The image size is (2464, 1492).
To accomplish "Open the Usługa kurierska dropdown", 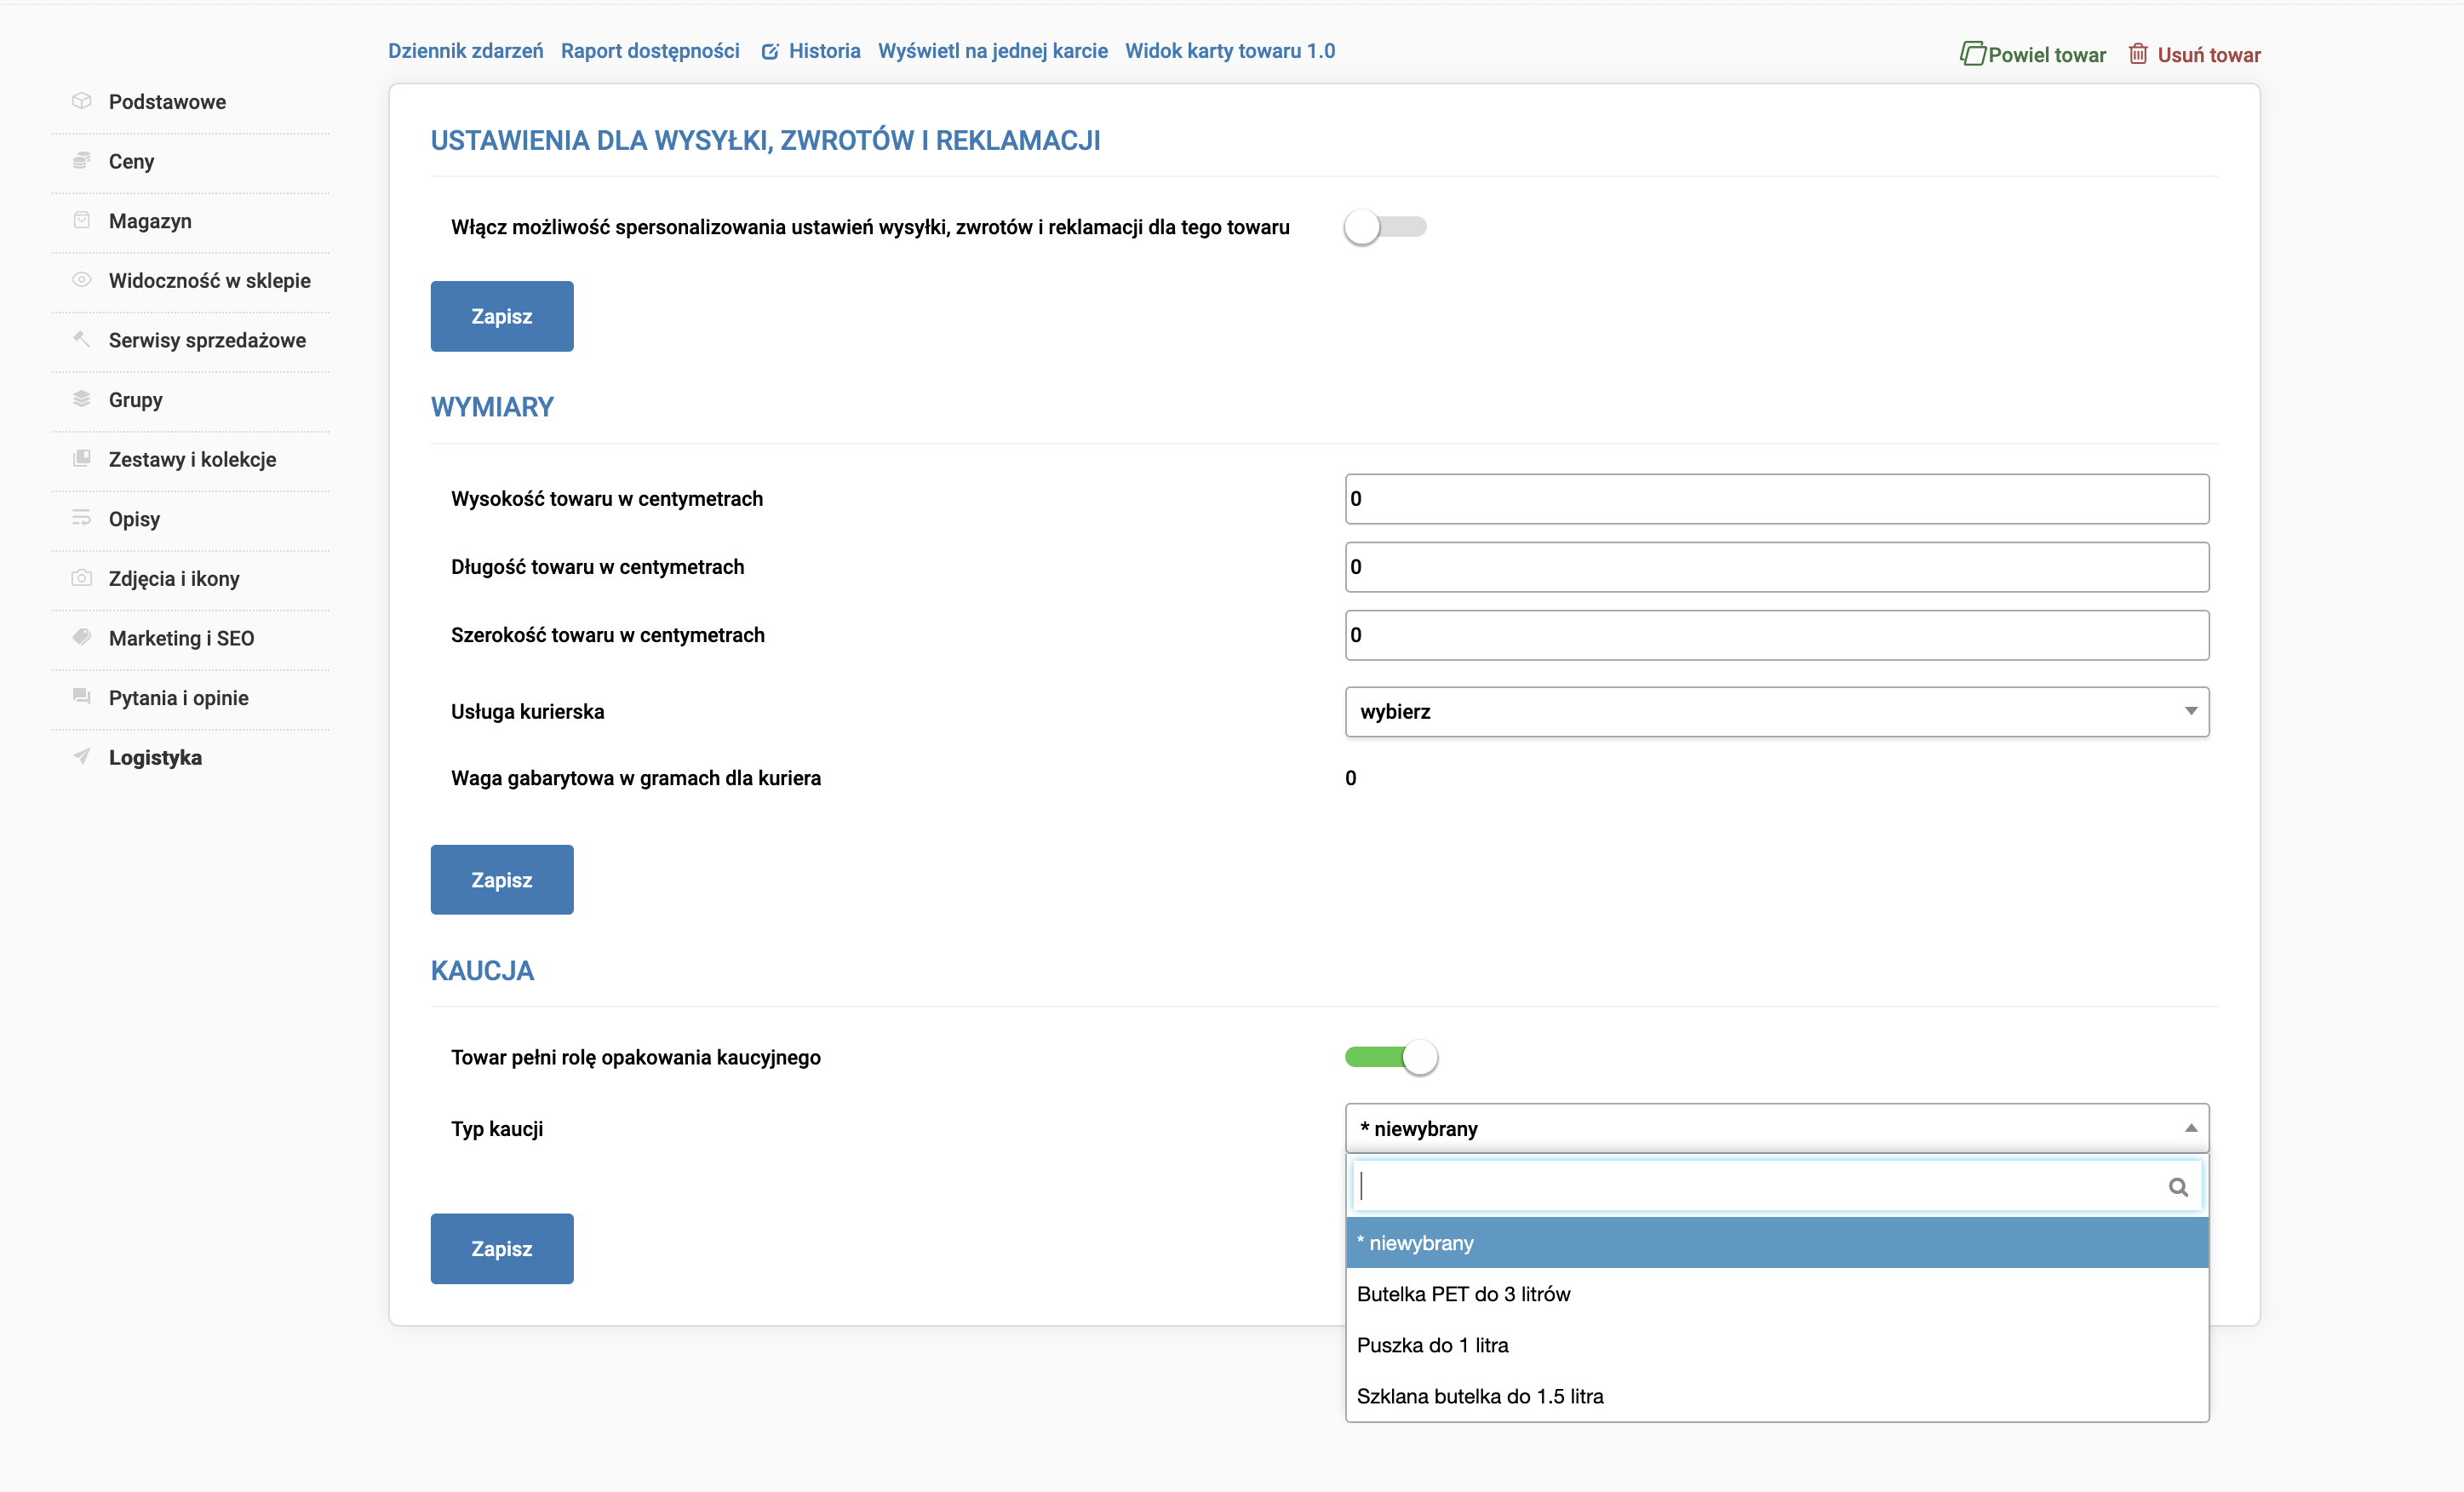I will [x=1777, y=712].
